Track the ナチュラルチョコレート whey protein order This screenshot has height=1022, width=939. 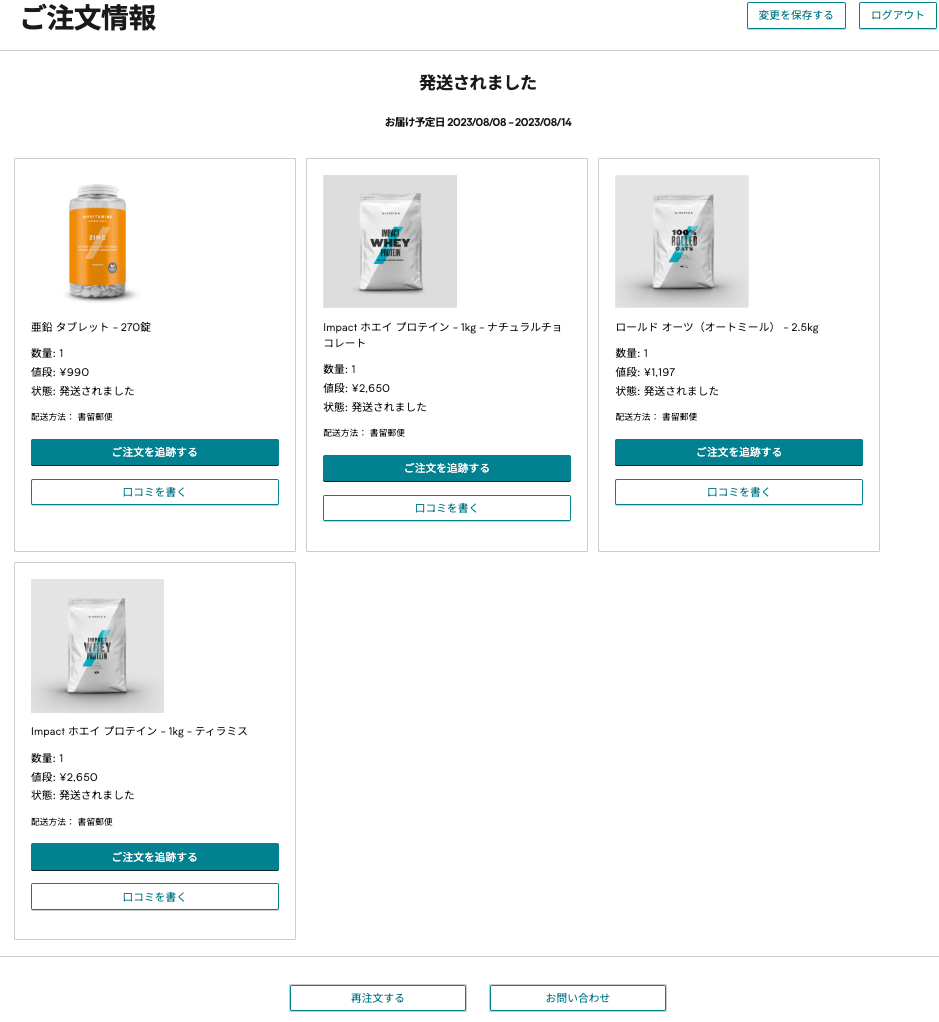click(x=447, y=468)
